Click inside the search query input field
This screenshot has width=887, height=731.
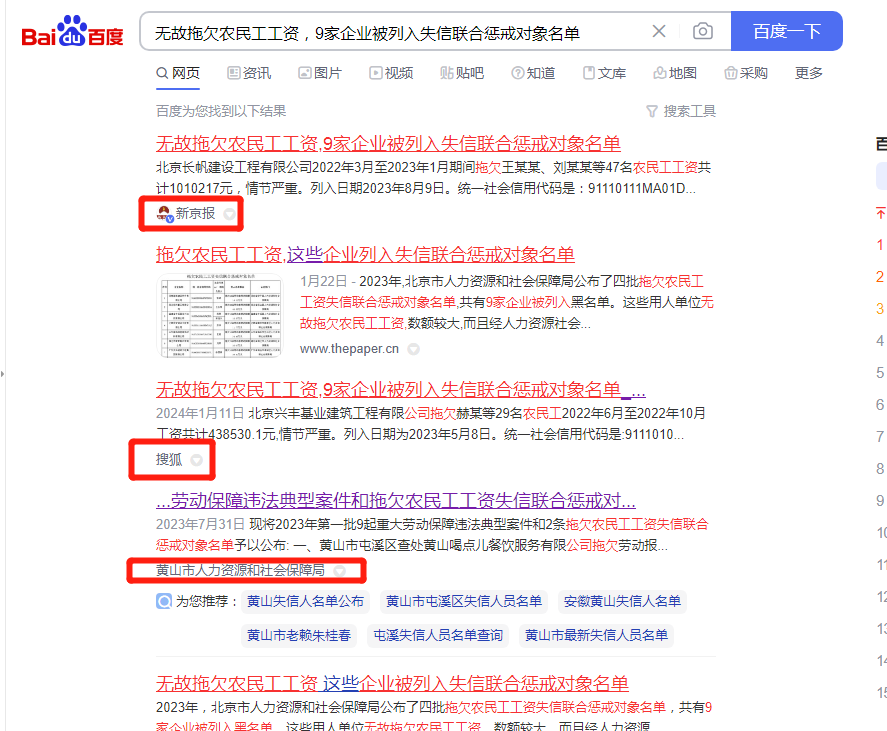(390, 32)
